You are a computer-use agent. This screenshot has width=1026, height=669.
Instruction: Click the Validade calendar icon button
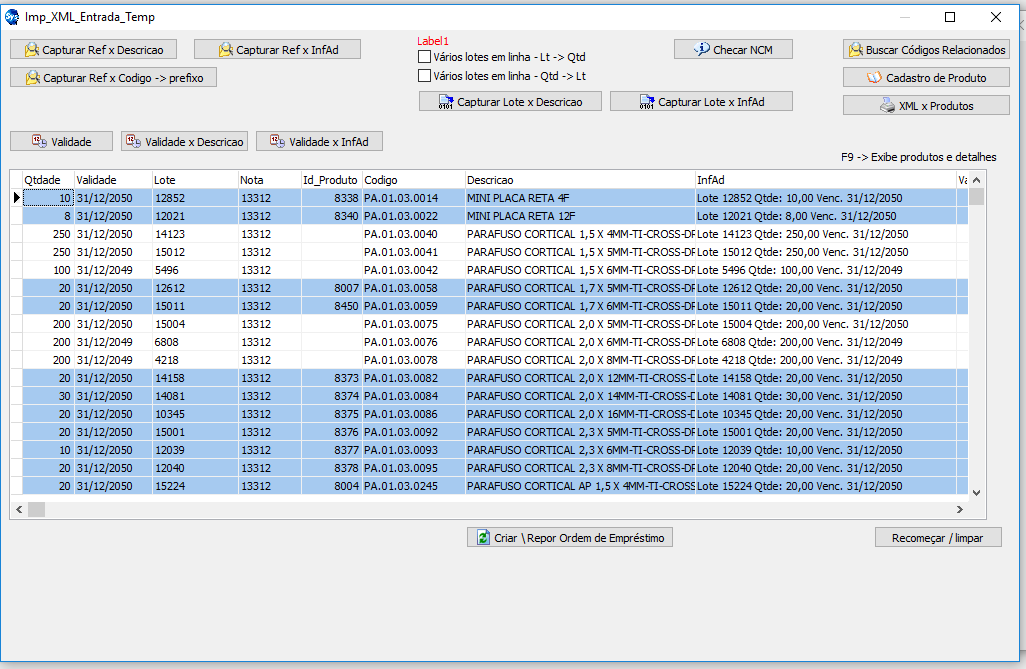click(x=39, y=142)
